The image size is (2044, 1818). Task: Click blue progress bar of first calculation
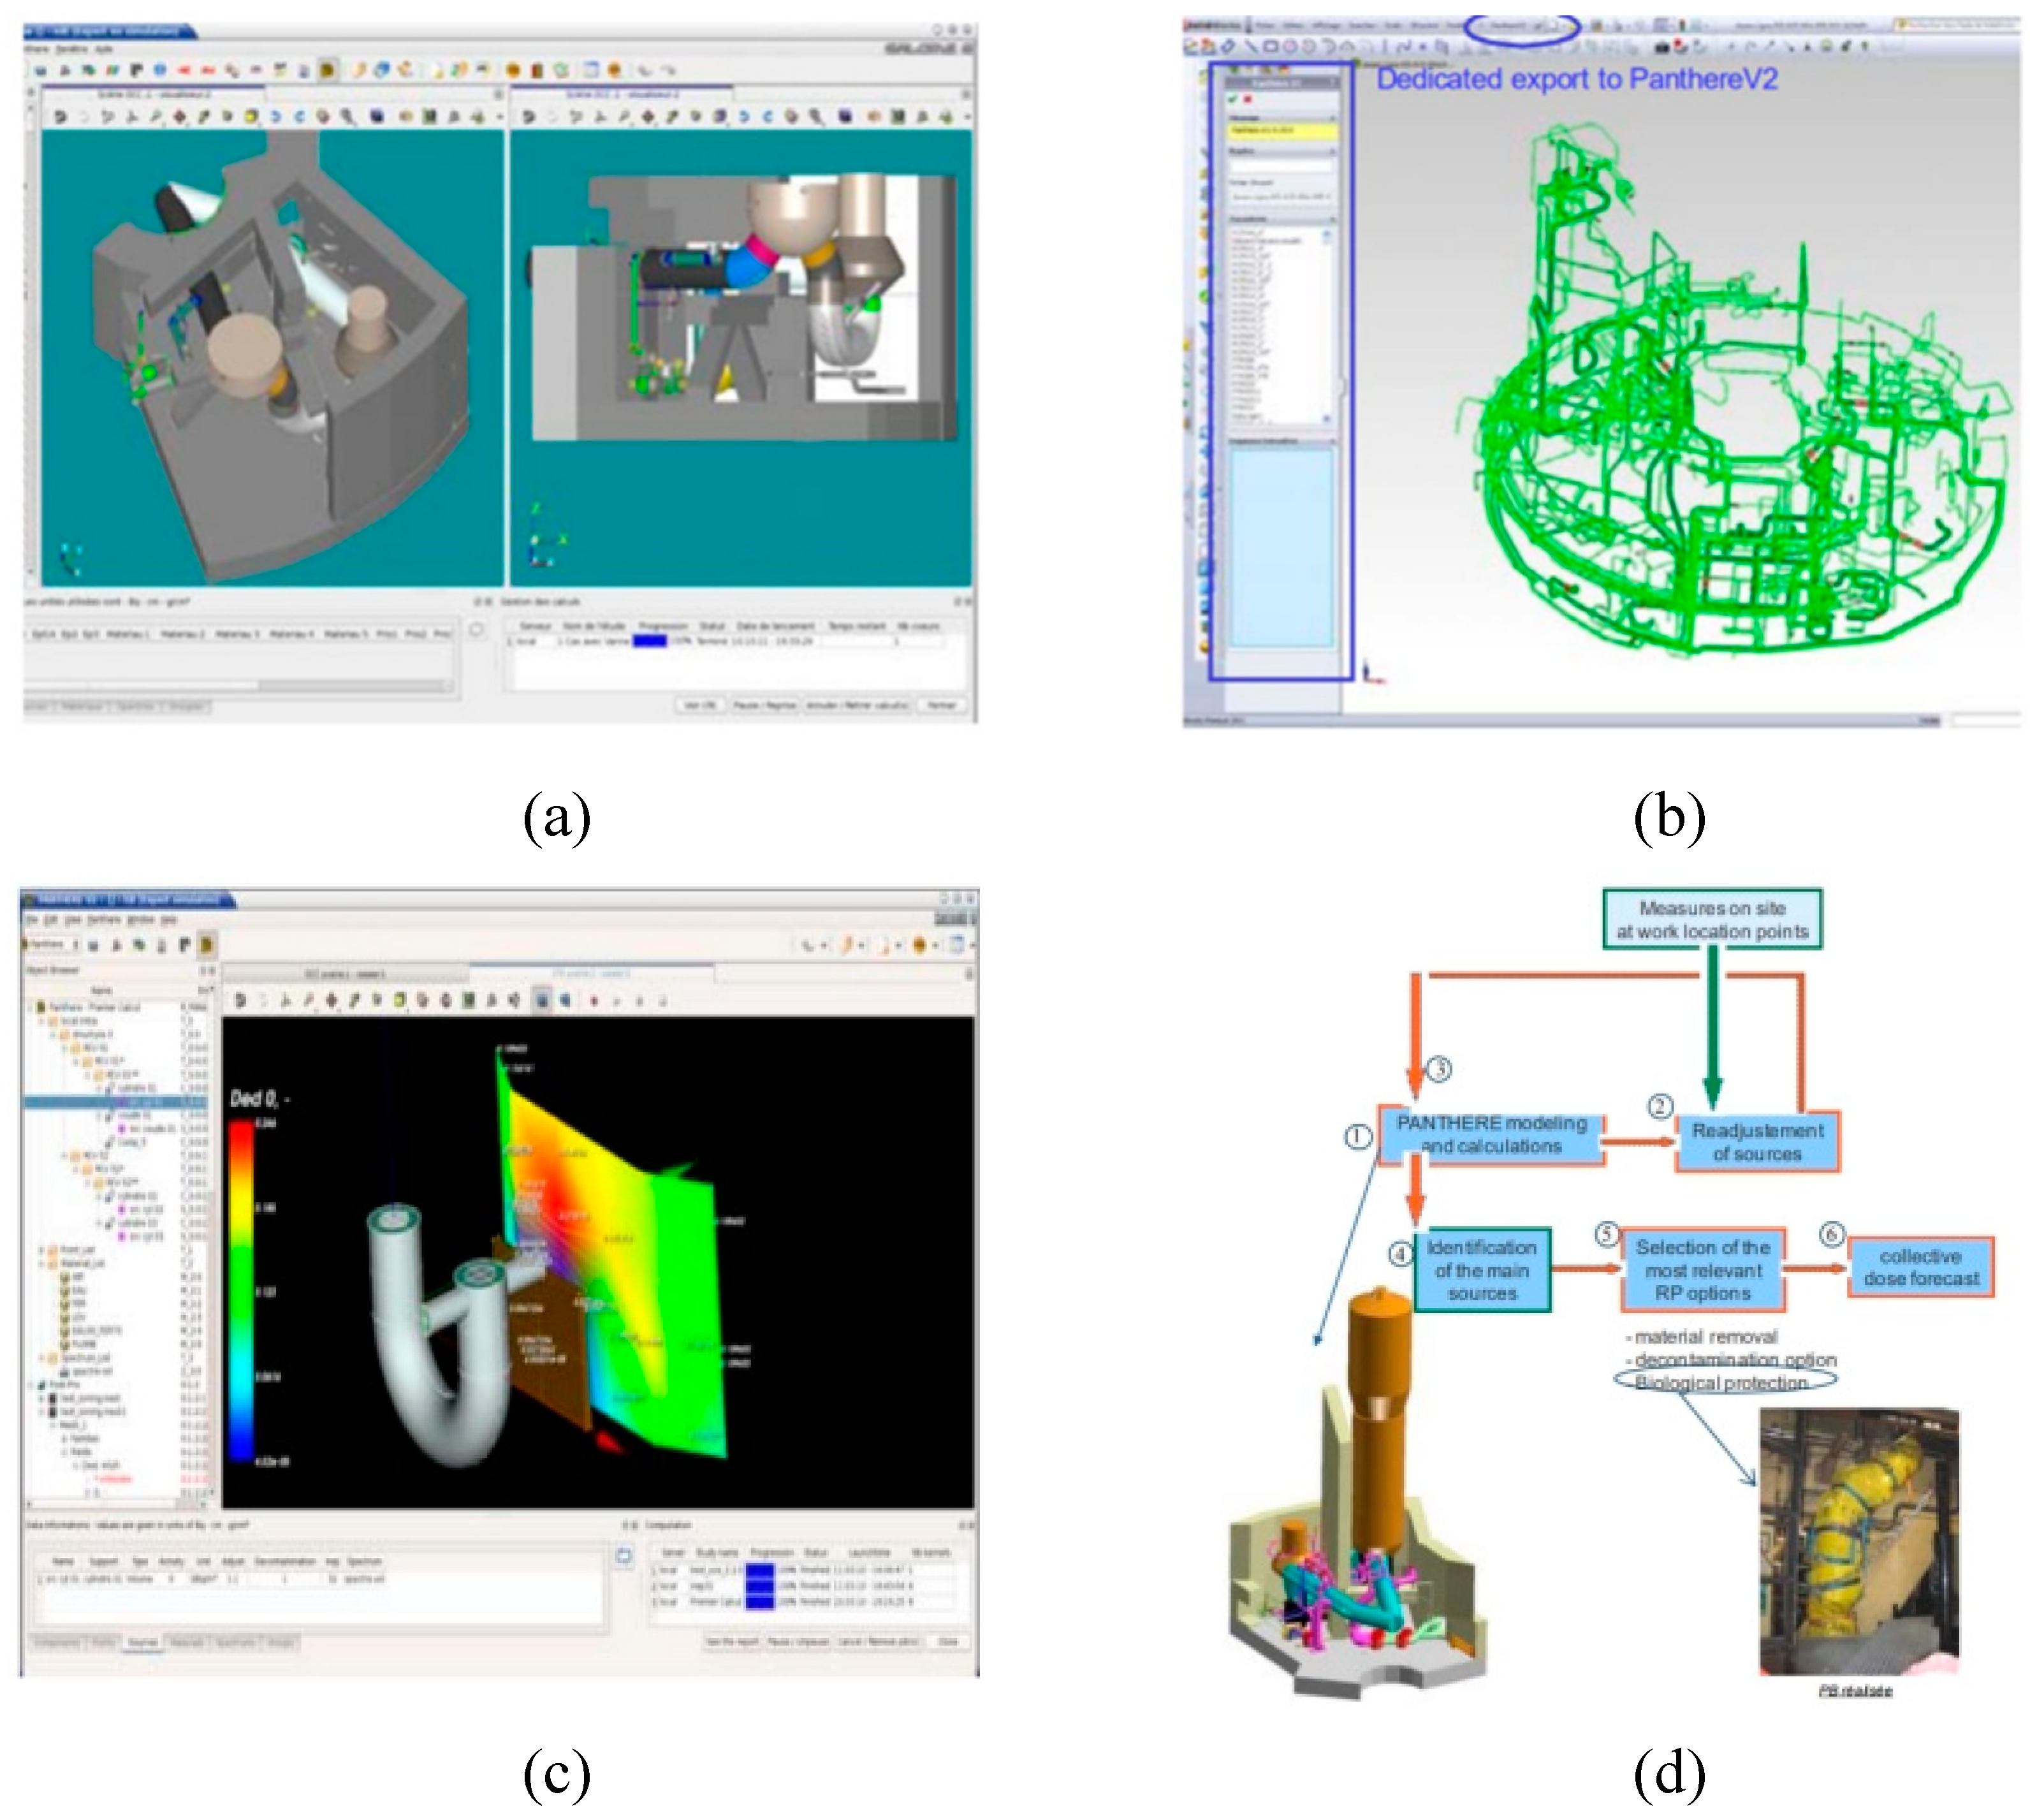(x=760, y=1572)
